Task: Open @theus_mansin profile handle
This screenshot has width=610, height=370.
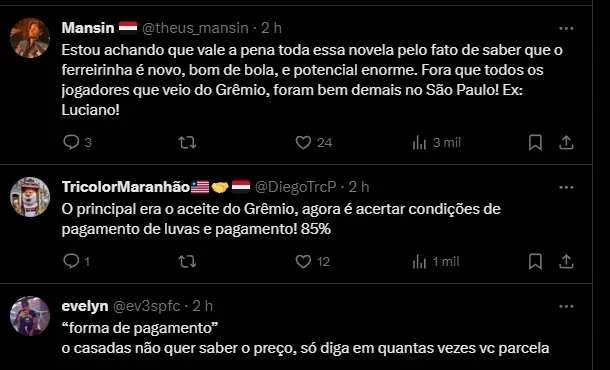Action: tap(195, 28)
